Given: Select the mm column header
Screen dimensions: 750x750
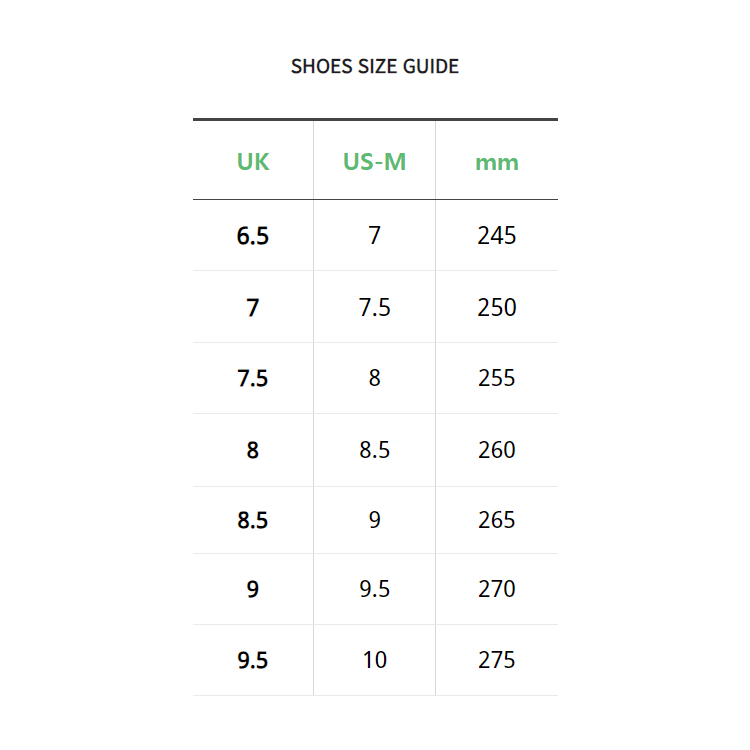Looking at the screenshot, I should (497, 161).
